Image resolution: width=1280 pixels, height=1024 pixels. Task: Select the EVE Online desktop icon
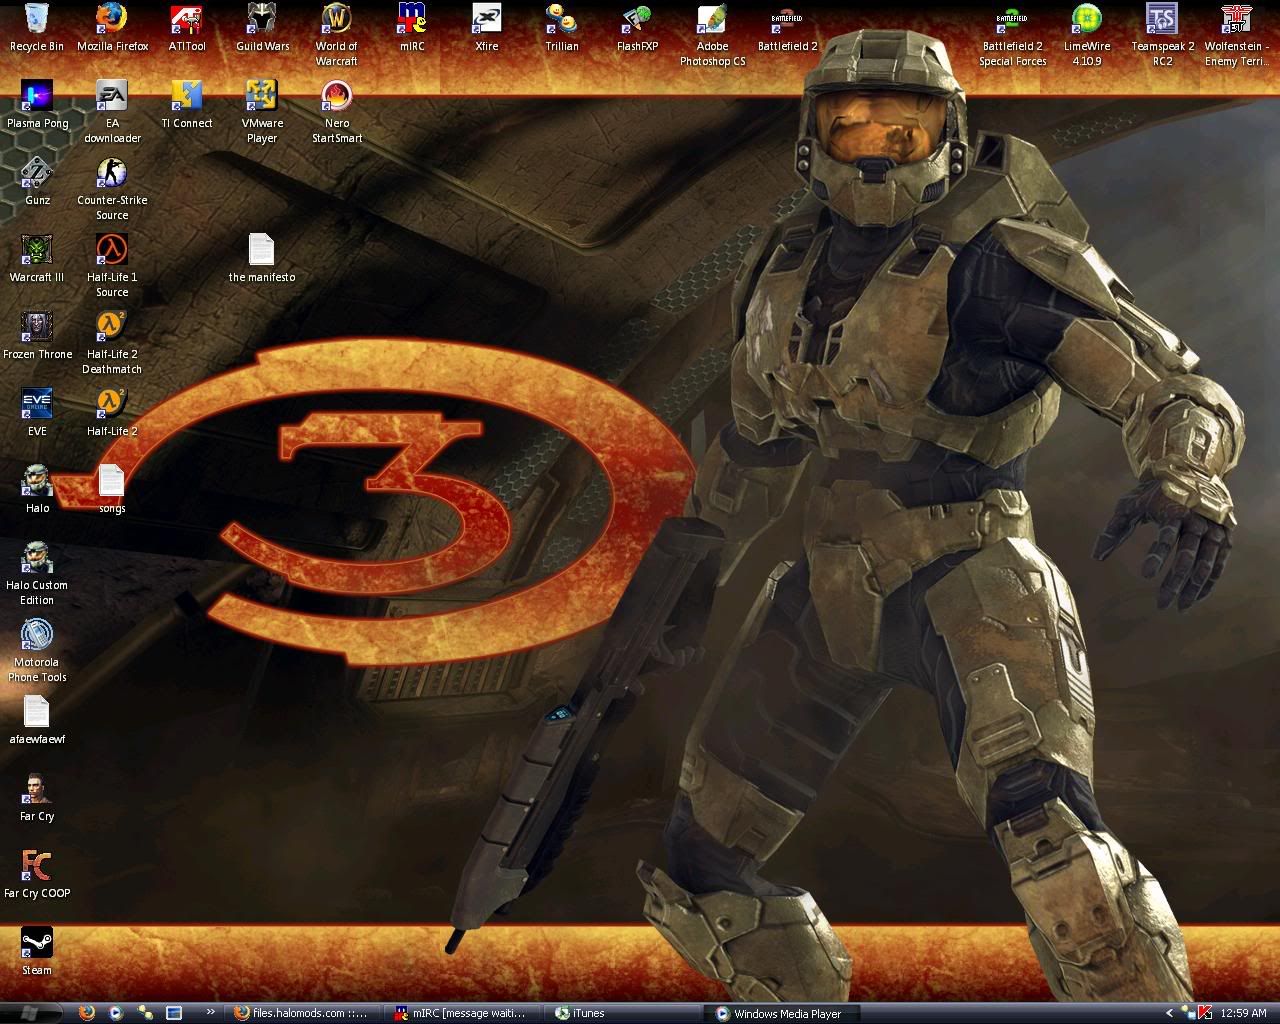tap(37, 412)
